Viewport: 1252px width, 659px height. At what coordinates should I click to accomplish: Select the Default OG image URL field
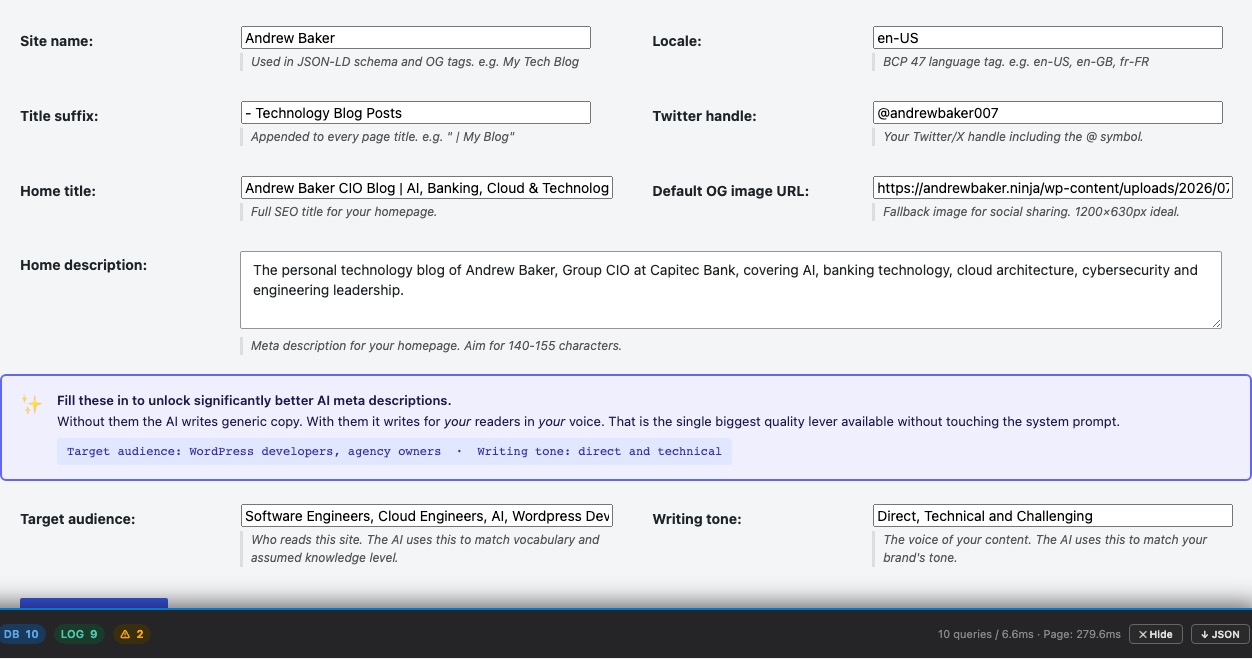[x=1052, y=188]
